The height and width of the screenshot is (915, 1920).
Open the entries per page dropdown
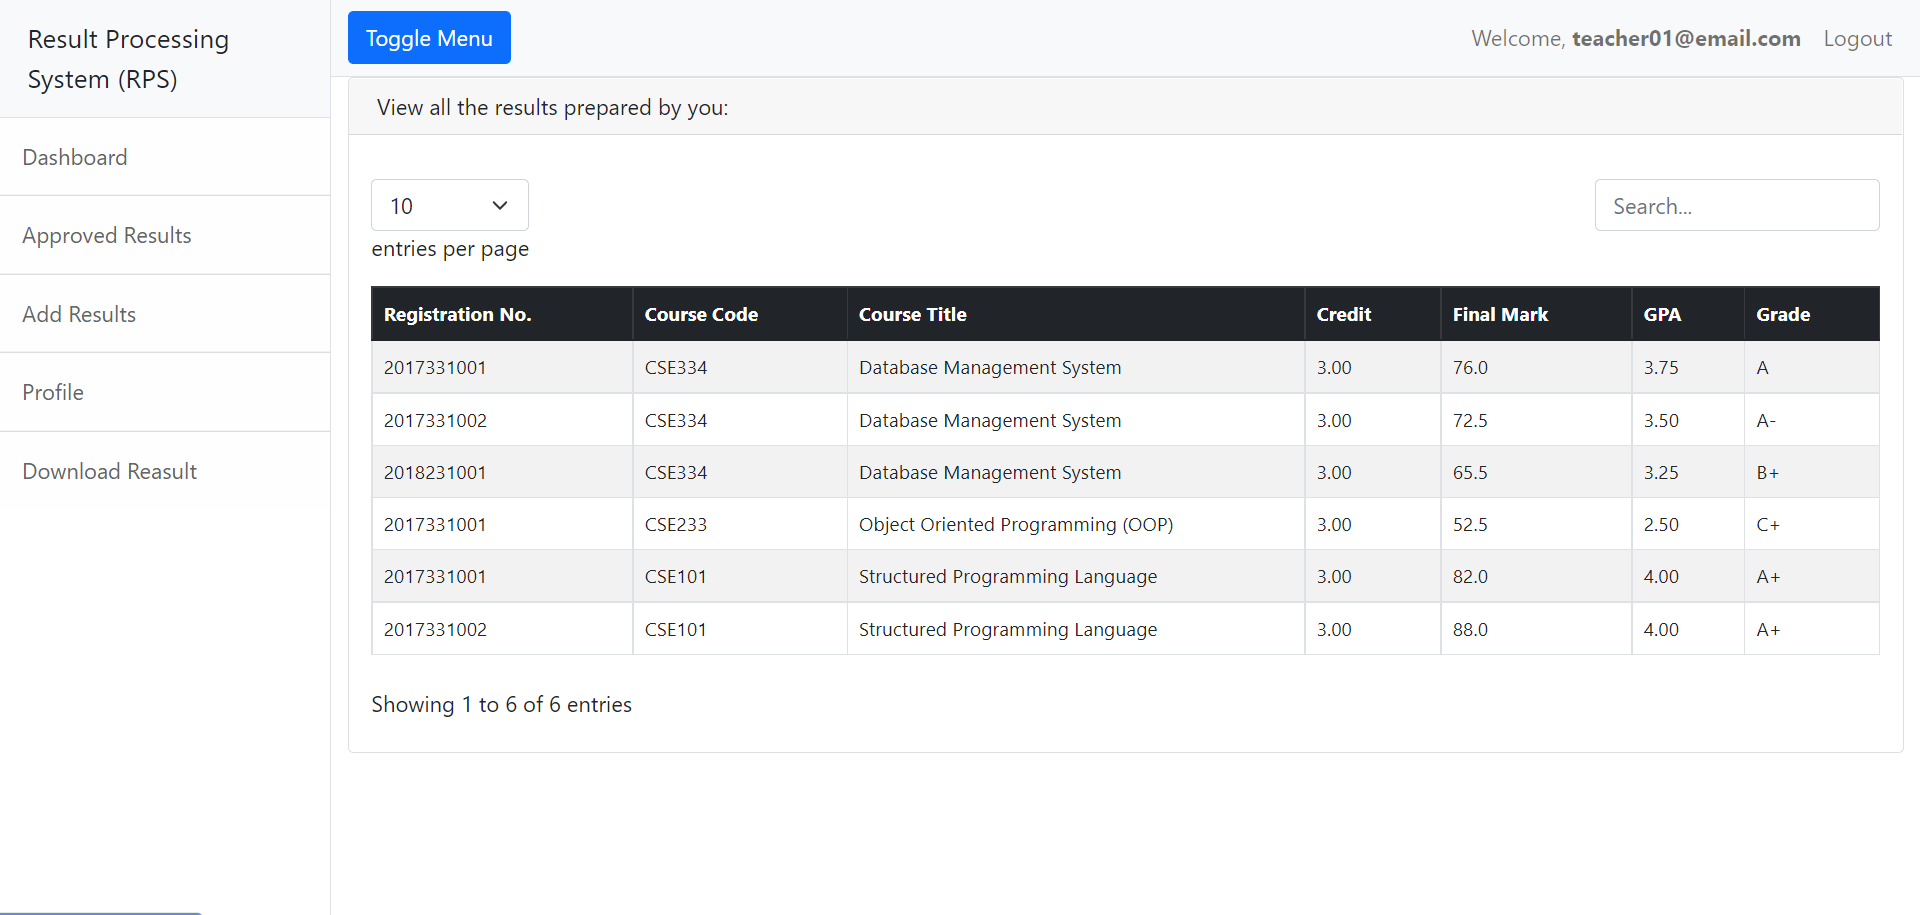pos(449,205)
